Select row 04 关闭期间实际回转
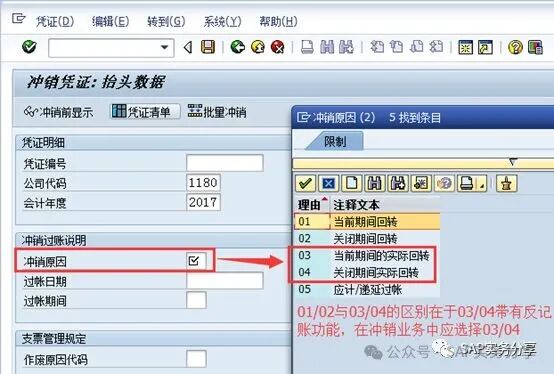 [x=367, y=272]
